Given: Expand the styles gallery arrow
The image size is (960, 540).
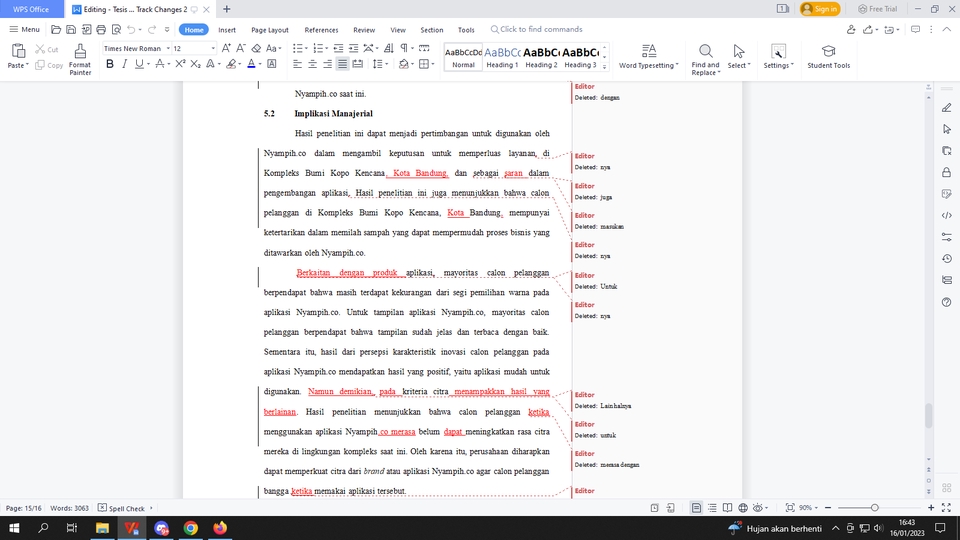Looking at the screenshot, I should tap(604, 67).
